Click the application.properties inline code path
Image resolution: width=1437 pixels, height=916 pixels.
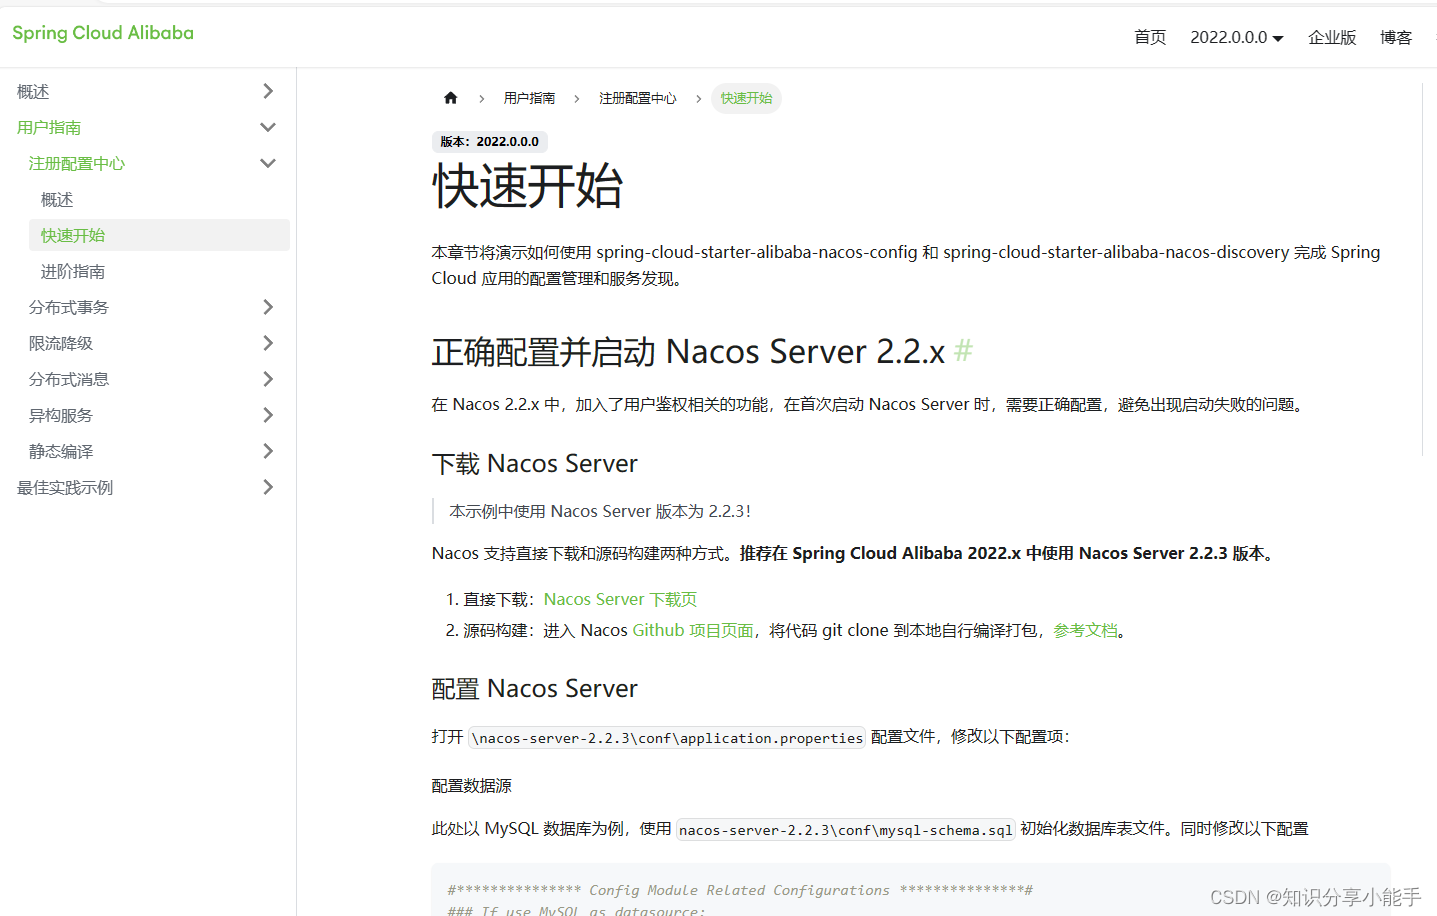point(667,738)
